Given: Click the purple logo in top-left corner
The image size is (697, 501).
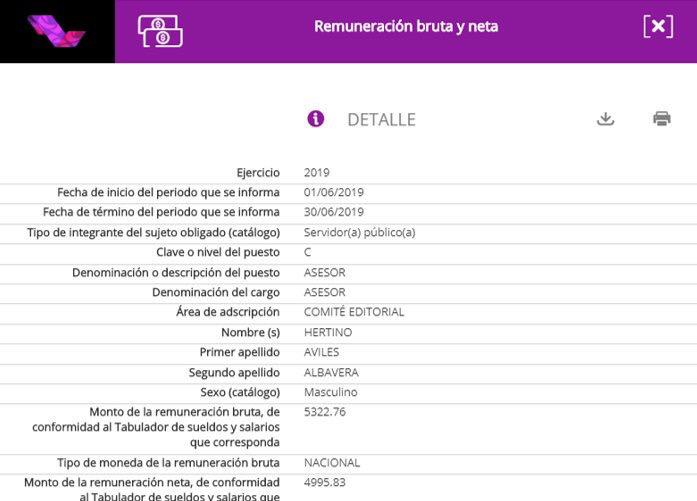Looking at the screenshot, I should [x=56, y=30].
